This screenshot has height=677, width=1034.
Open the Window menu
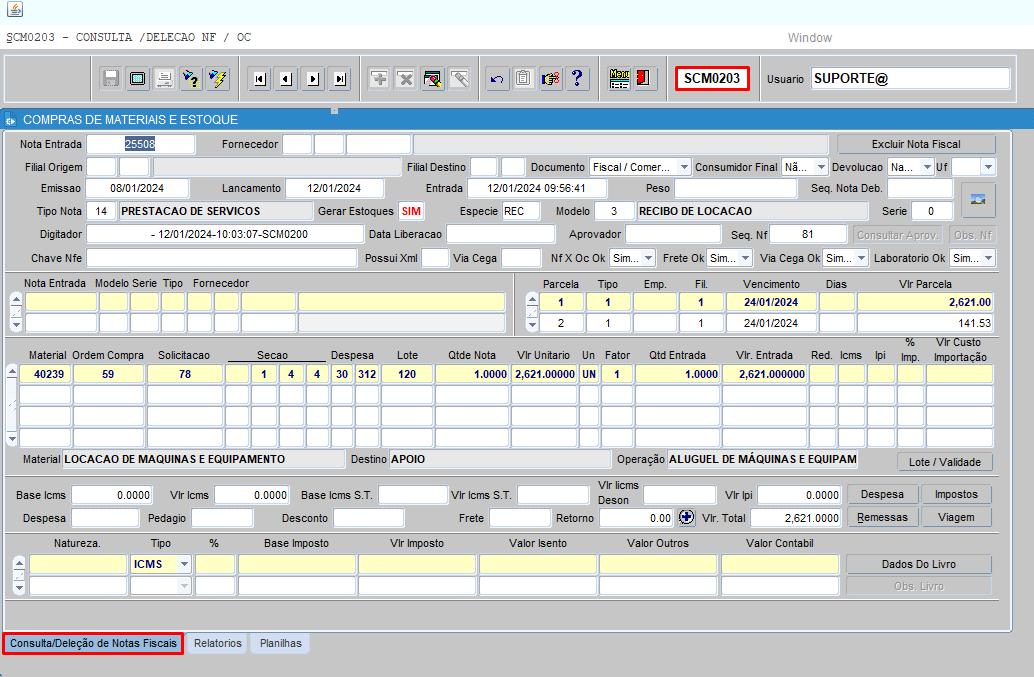pos(810,38)
